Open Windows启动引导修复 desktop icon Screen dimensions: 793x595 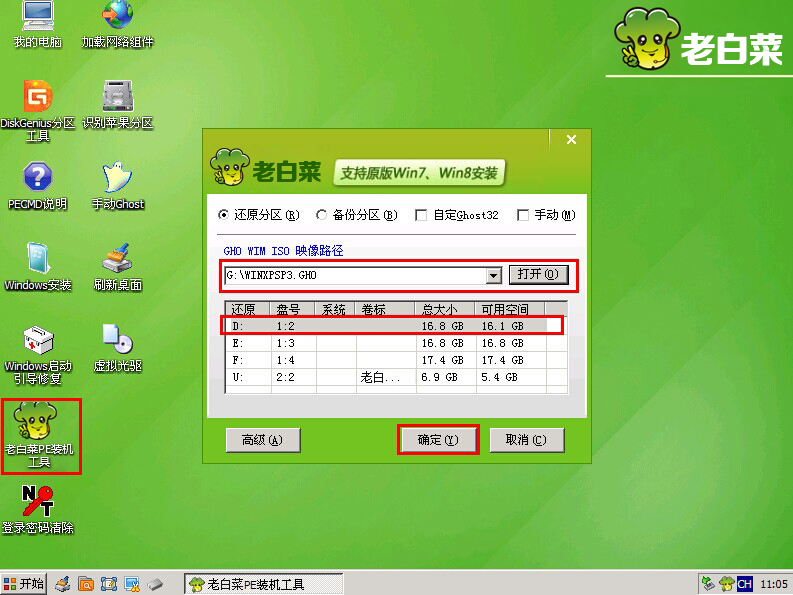[38, 354]
